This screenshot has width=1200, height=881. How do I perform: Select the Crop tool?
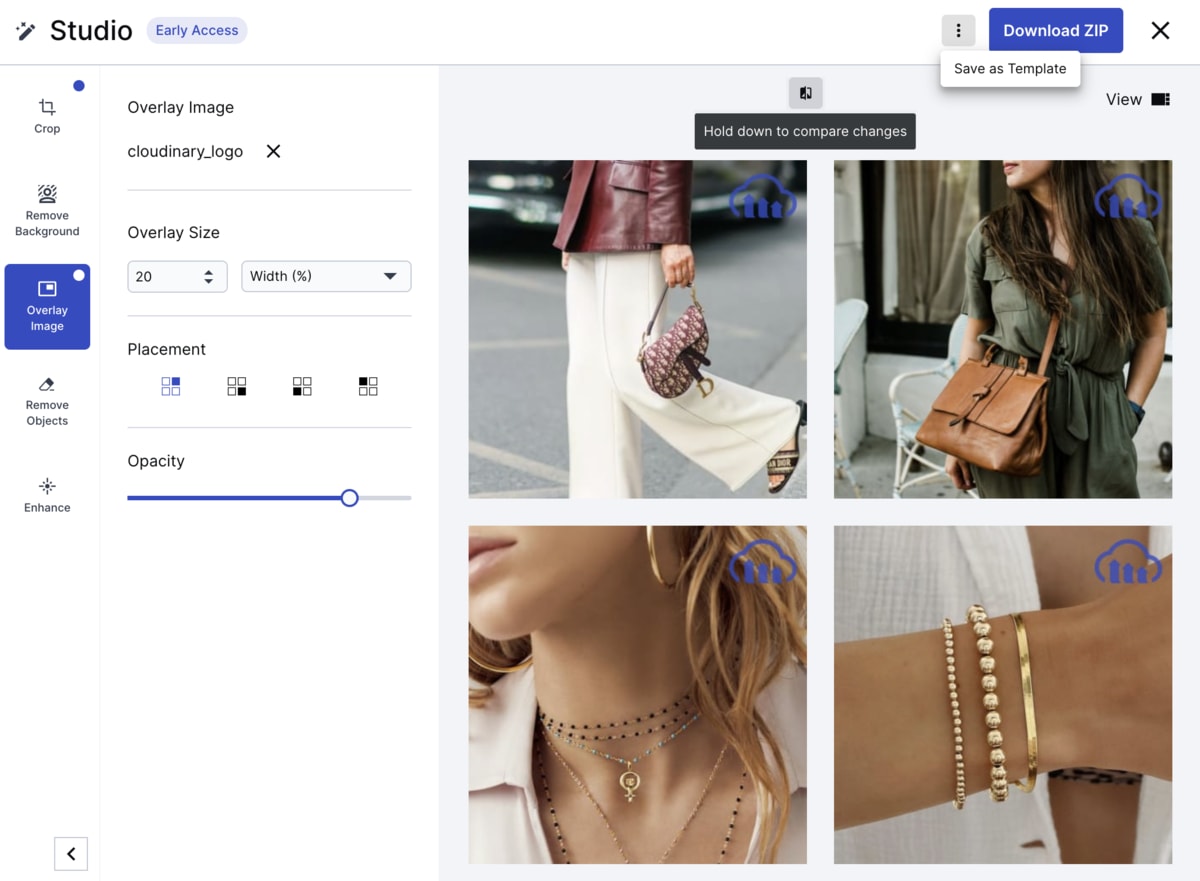47,116
